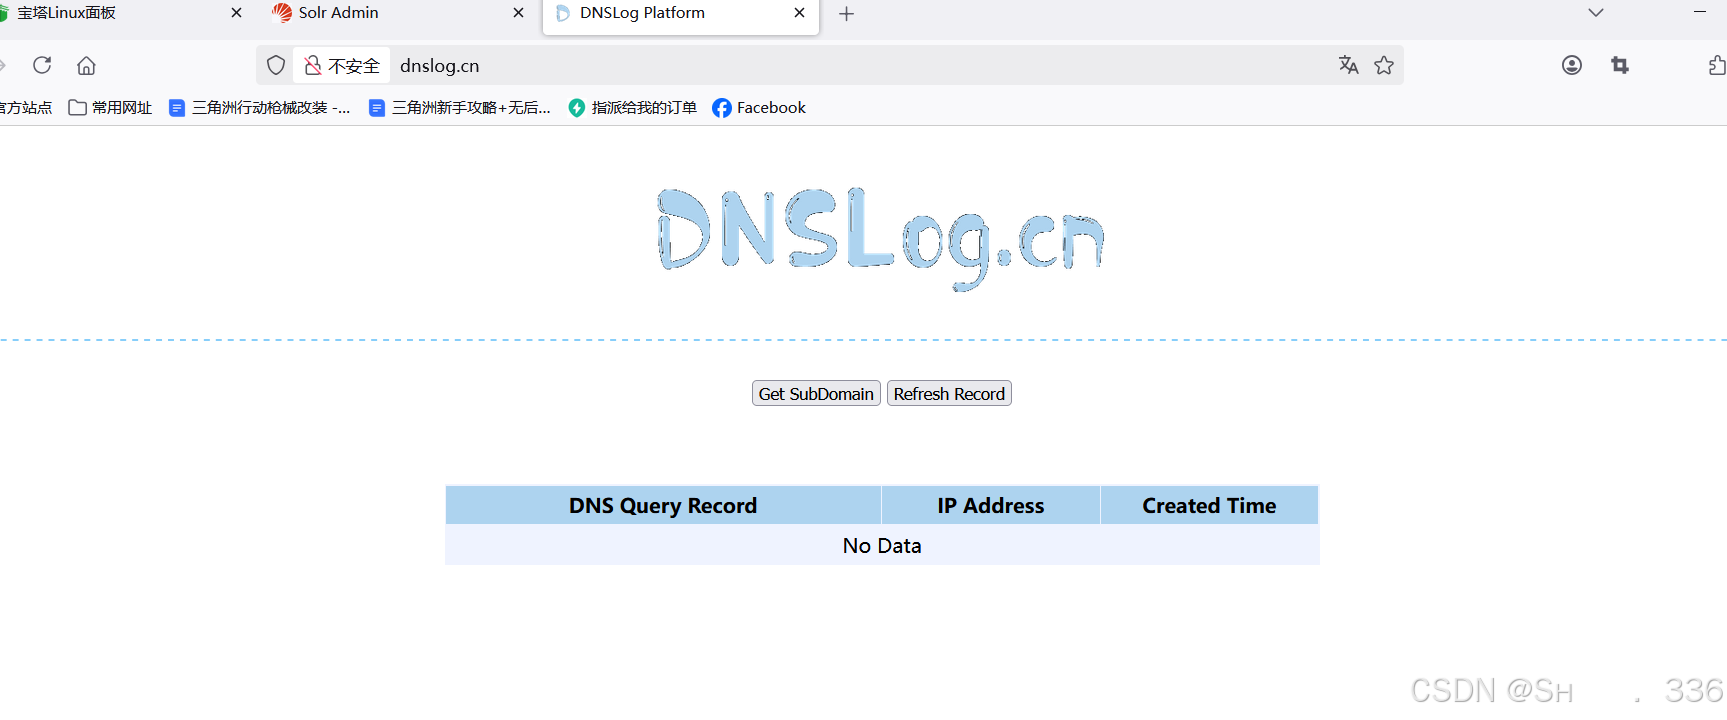The image size is (1727, 720).
Task: Close the DNSLog Platform tab
Action: click(x=799, y=13)
